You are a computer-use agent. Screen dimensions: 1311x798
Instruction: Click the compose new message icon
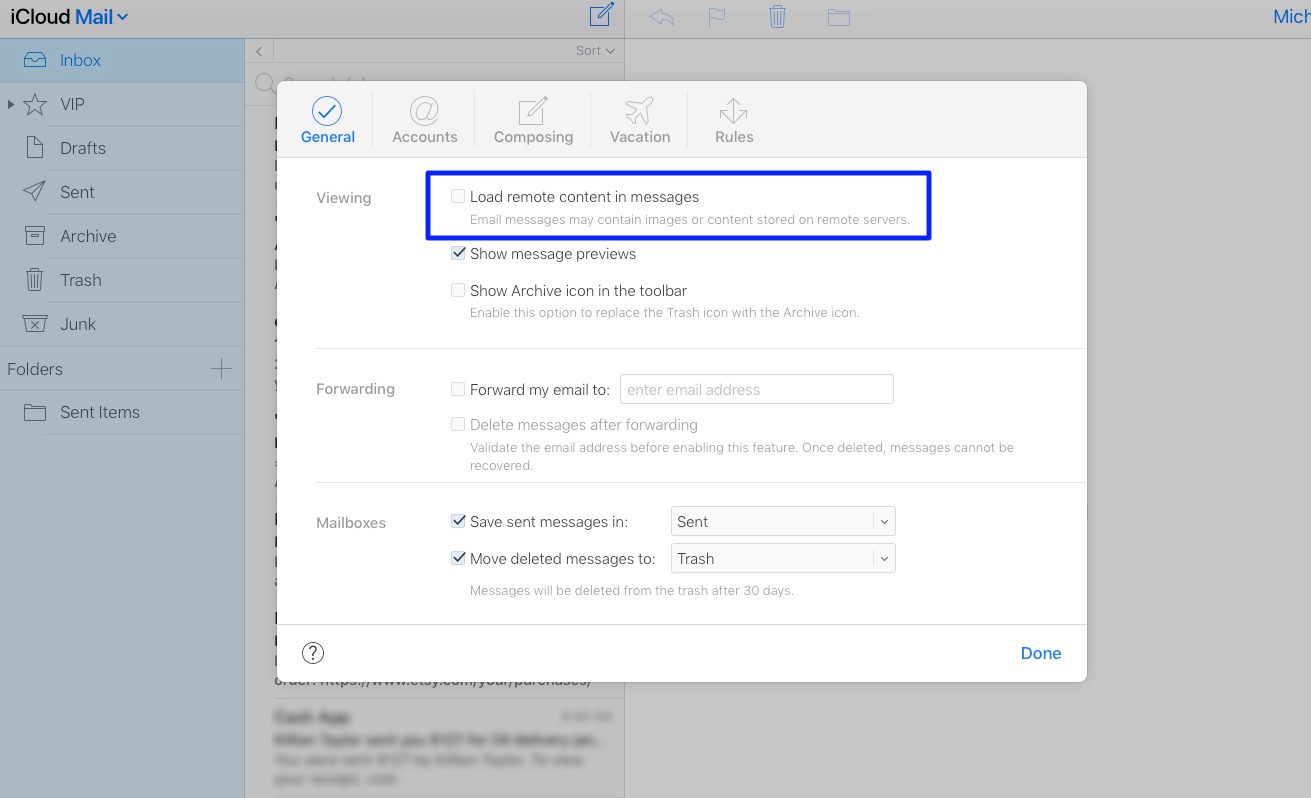[601, 16]
